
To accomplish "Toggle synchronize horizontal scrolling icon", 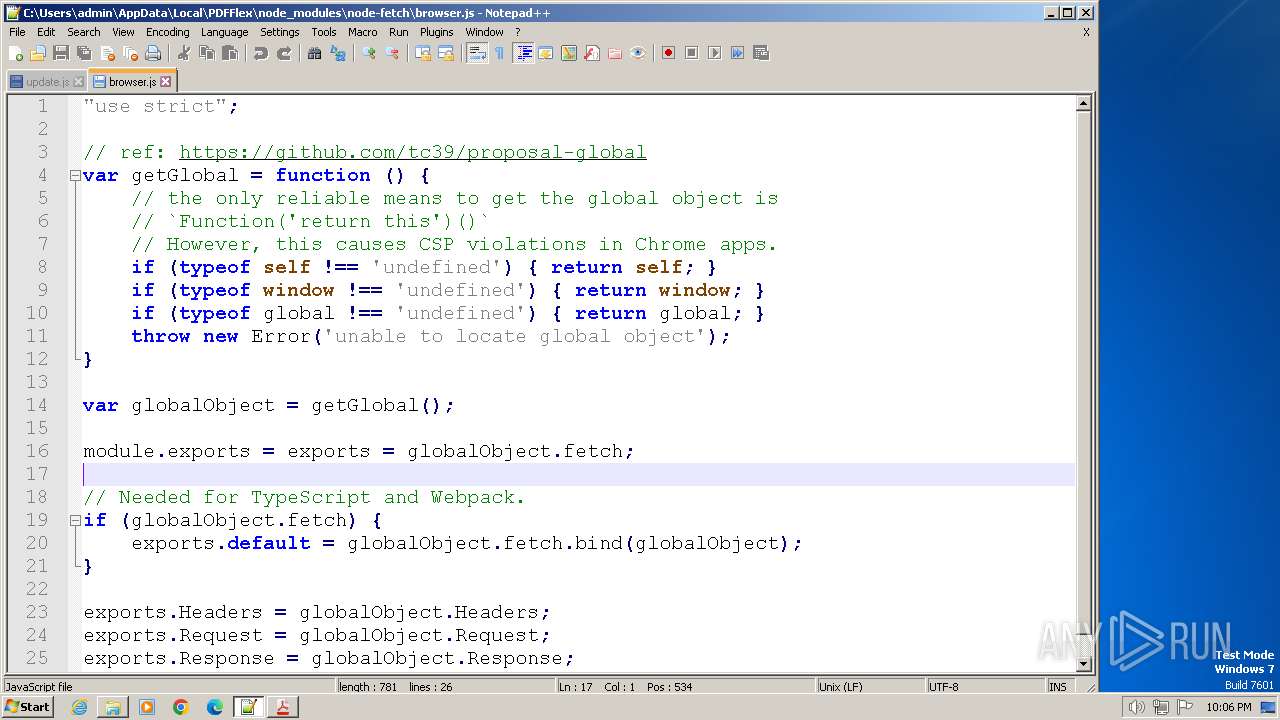I will click(445, 53).
